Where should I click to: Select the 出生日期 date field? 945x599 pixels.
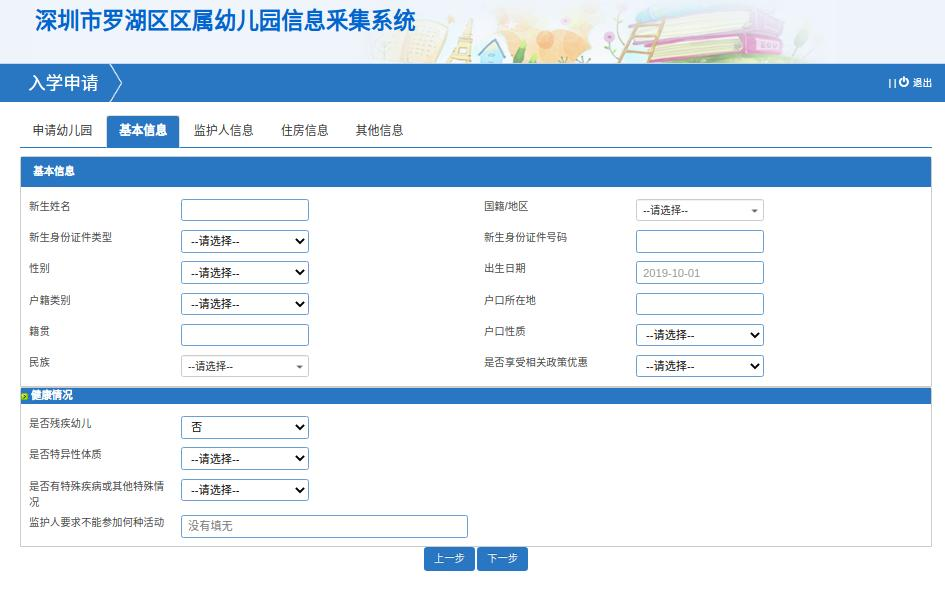699,272
